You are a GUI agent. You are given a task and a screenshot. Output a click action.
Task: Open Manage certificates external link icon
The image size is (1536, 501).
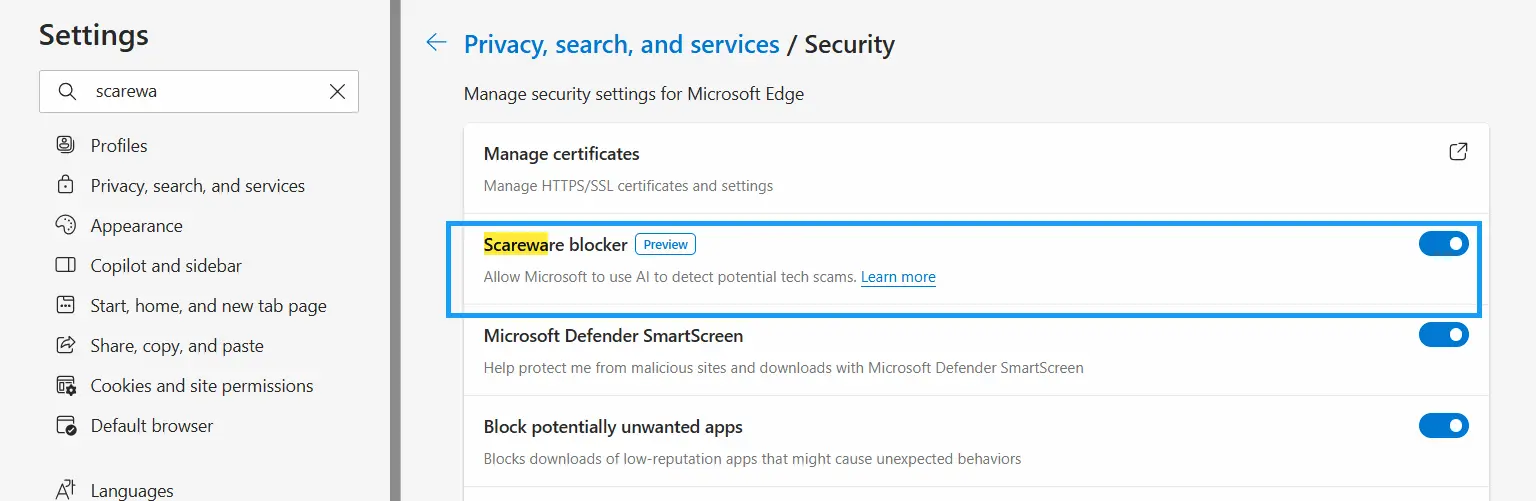coord(1458,152)
